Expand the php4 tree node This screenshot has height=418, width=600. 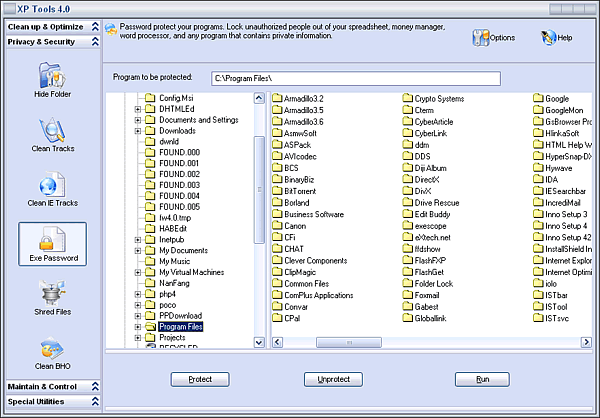tap(138, 294)
